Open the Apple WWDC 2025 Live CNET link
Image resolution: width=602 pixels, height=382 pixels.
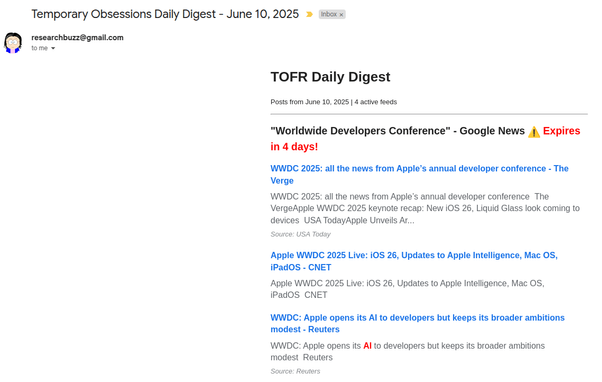click(x=414, y=261)
